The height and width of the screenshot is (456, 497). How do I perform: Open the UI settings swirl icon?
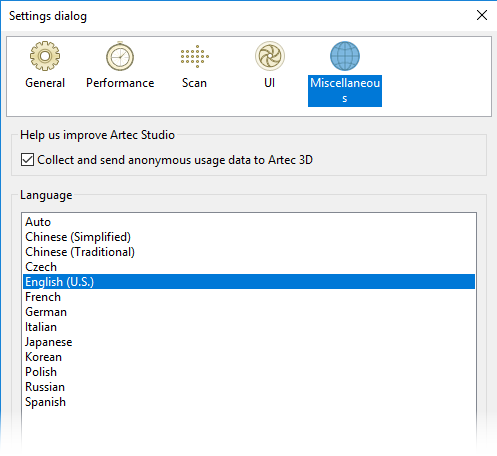coord(270,56)
